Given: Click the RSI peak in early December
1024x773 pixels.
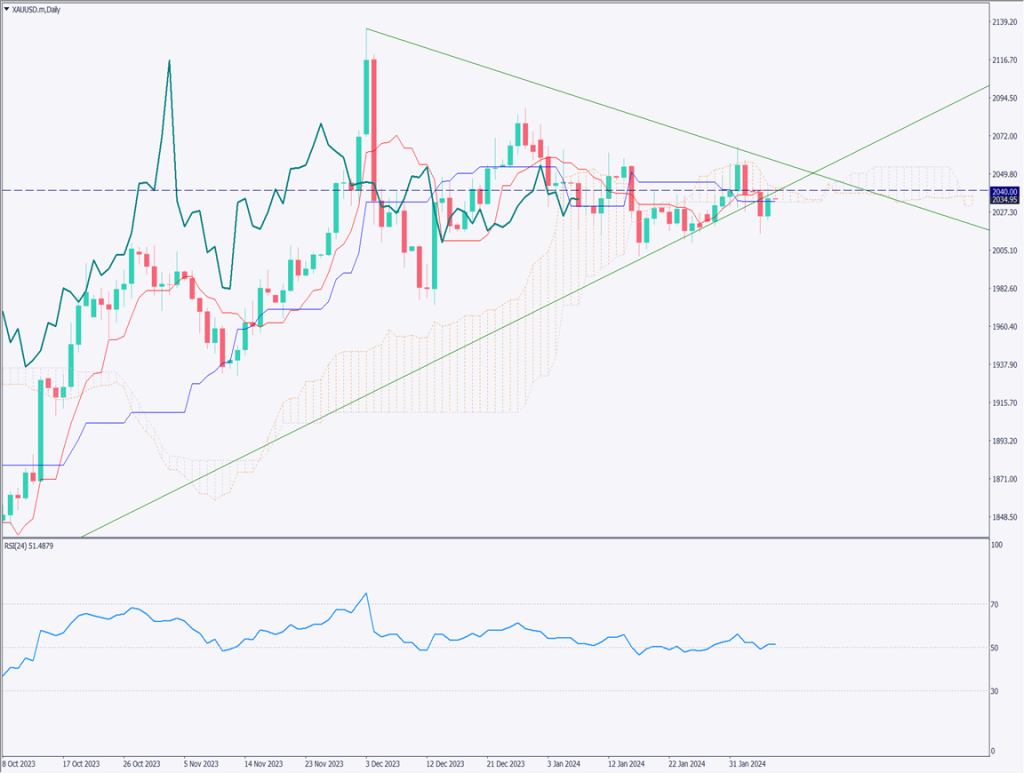Looking at the screenshot, I should tap(366, 594).
